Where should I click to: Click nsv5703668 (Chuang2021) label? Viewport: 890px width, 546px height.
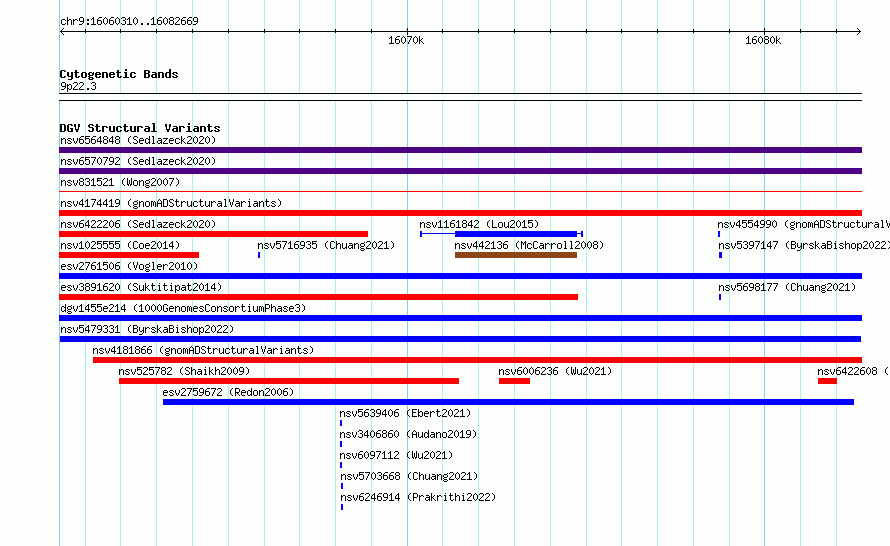coord(409,476)
